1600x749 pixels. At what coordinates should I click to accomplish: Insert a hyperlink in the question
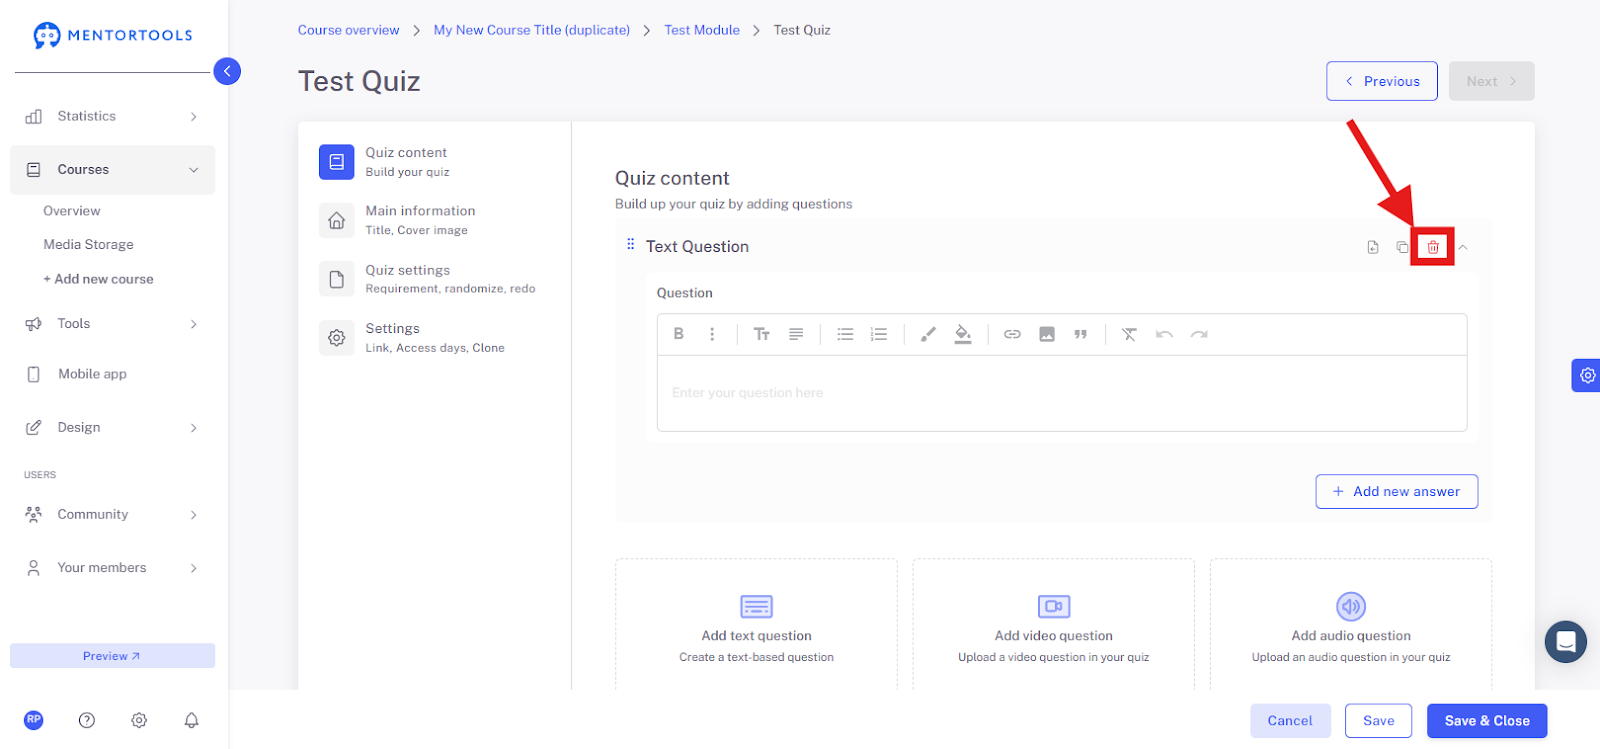(x=1012, y=334)
